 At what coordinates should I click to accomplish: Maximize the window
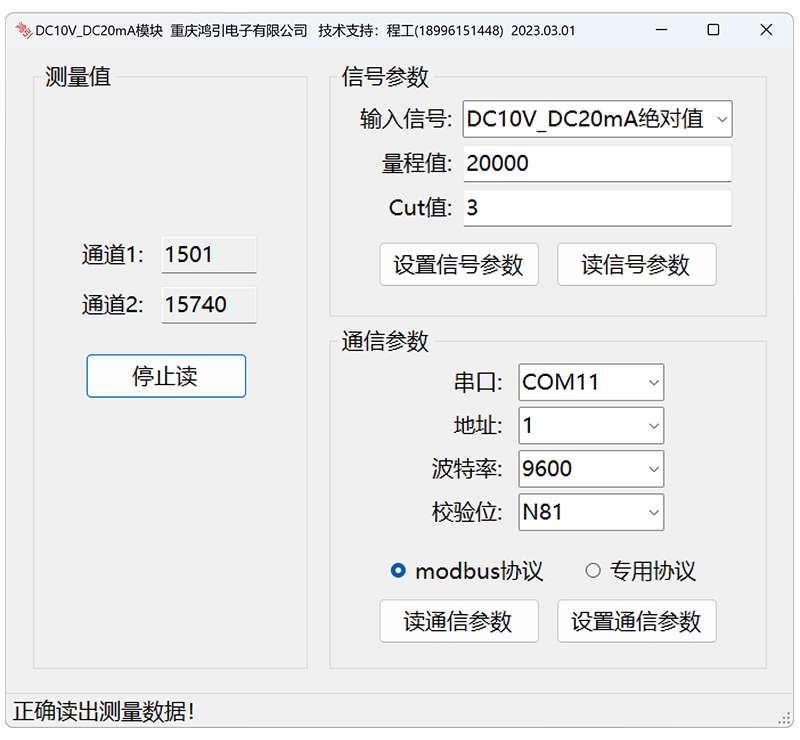click(713, 30)
